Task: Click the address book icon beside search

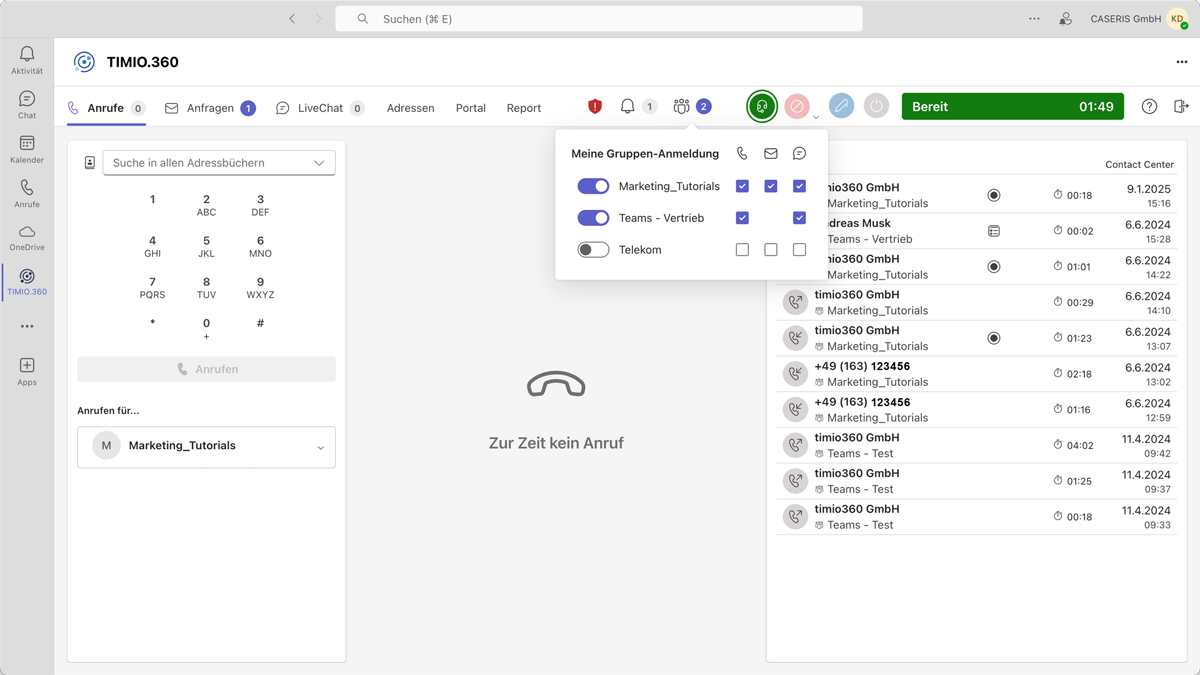Action: tap(90, 163)
